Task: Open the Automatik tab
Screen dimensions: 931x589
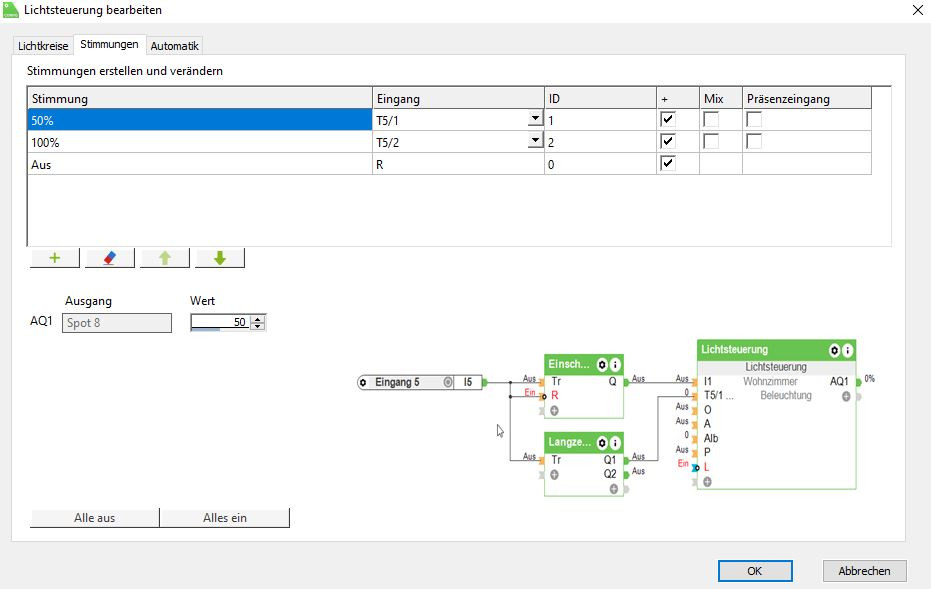Action: (x=174, y=46)
